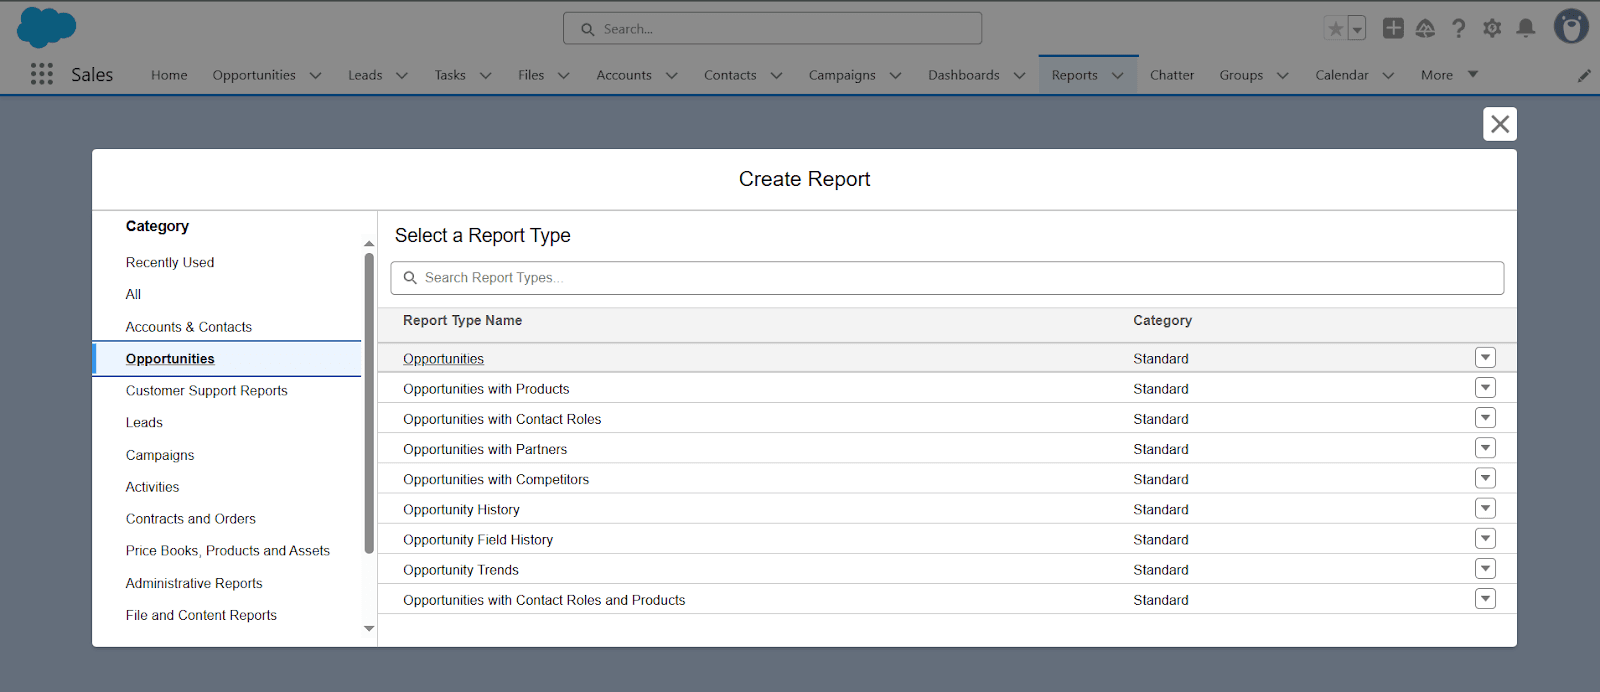Click the Favorites star icon
Viewport: 1600px width, 692px height.
coord(1335,29)
